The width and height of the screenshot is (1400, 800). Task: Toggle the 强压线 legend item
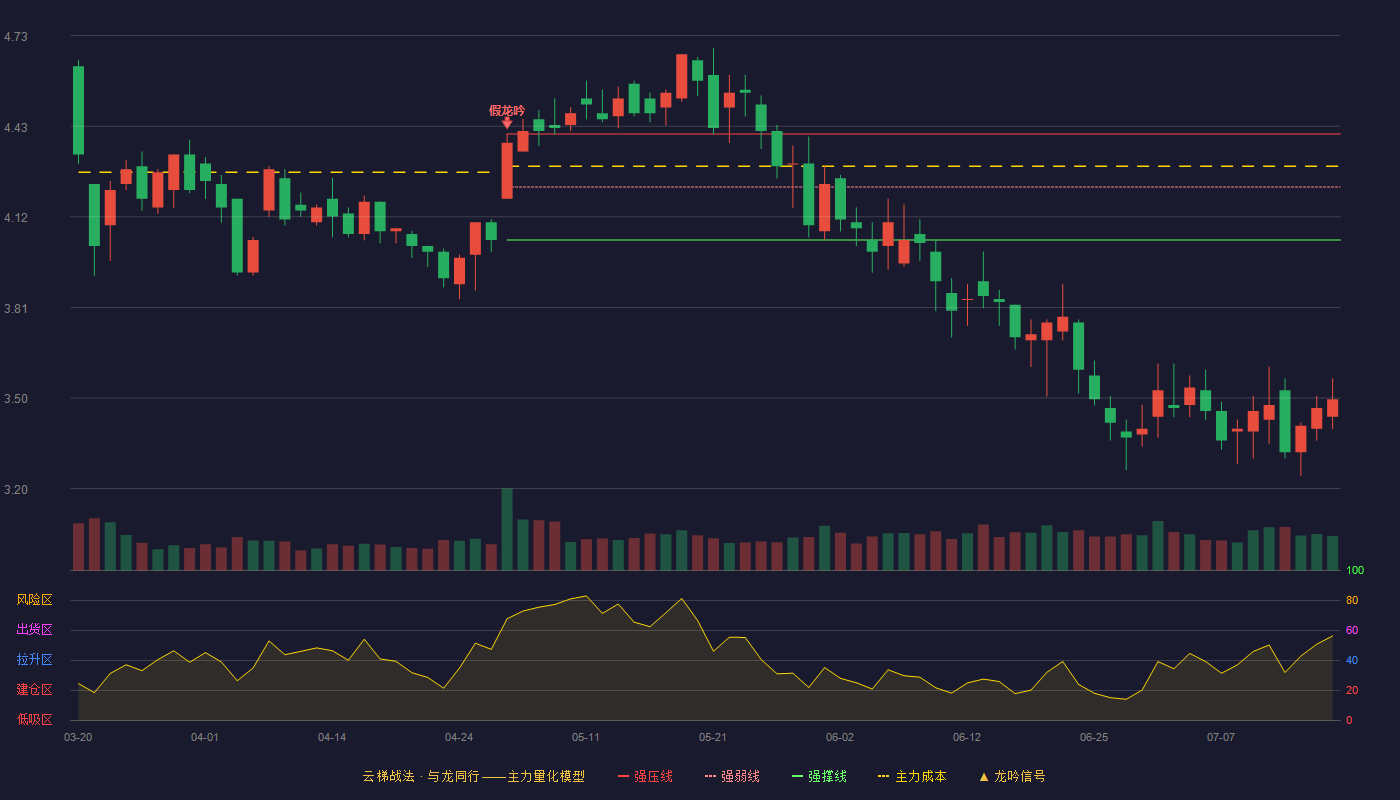(x=645, y=776)
